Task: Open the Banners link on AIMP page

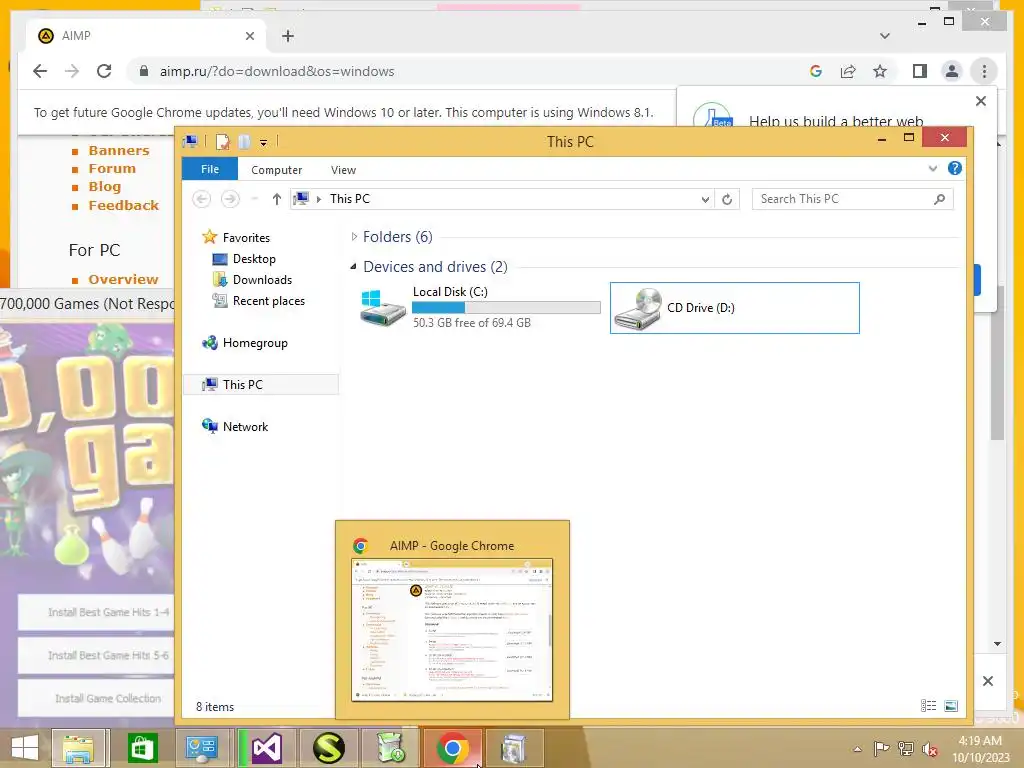Action: (x=119, y=150)
